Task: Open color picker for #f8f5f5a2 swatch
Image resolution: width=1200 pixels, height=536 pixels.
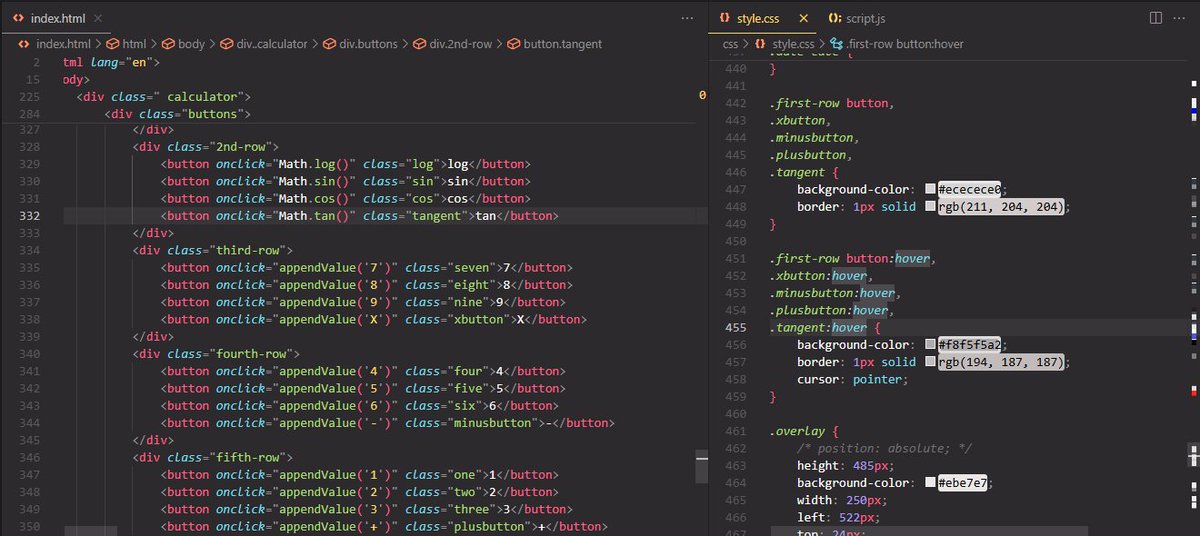Action: (930, 345)
